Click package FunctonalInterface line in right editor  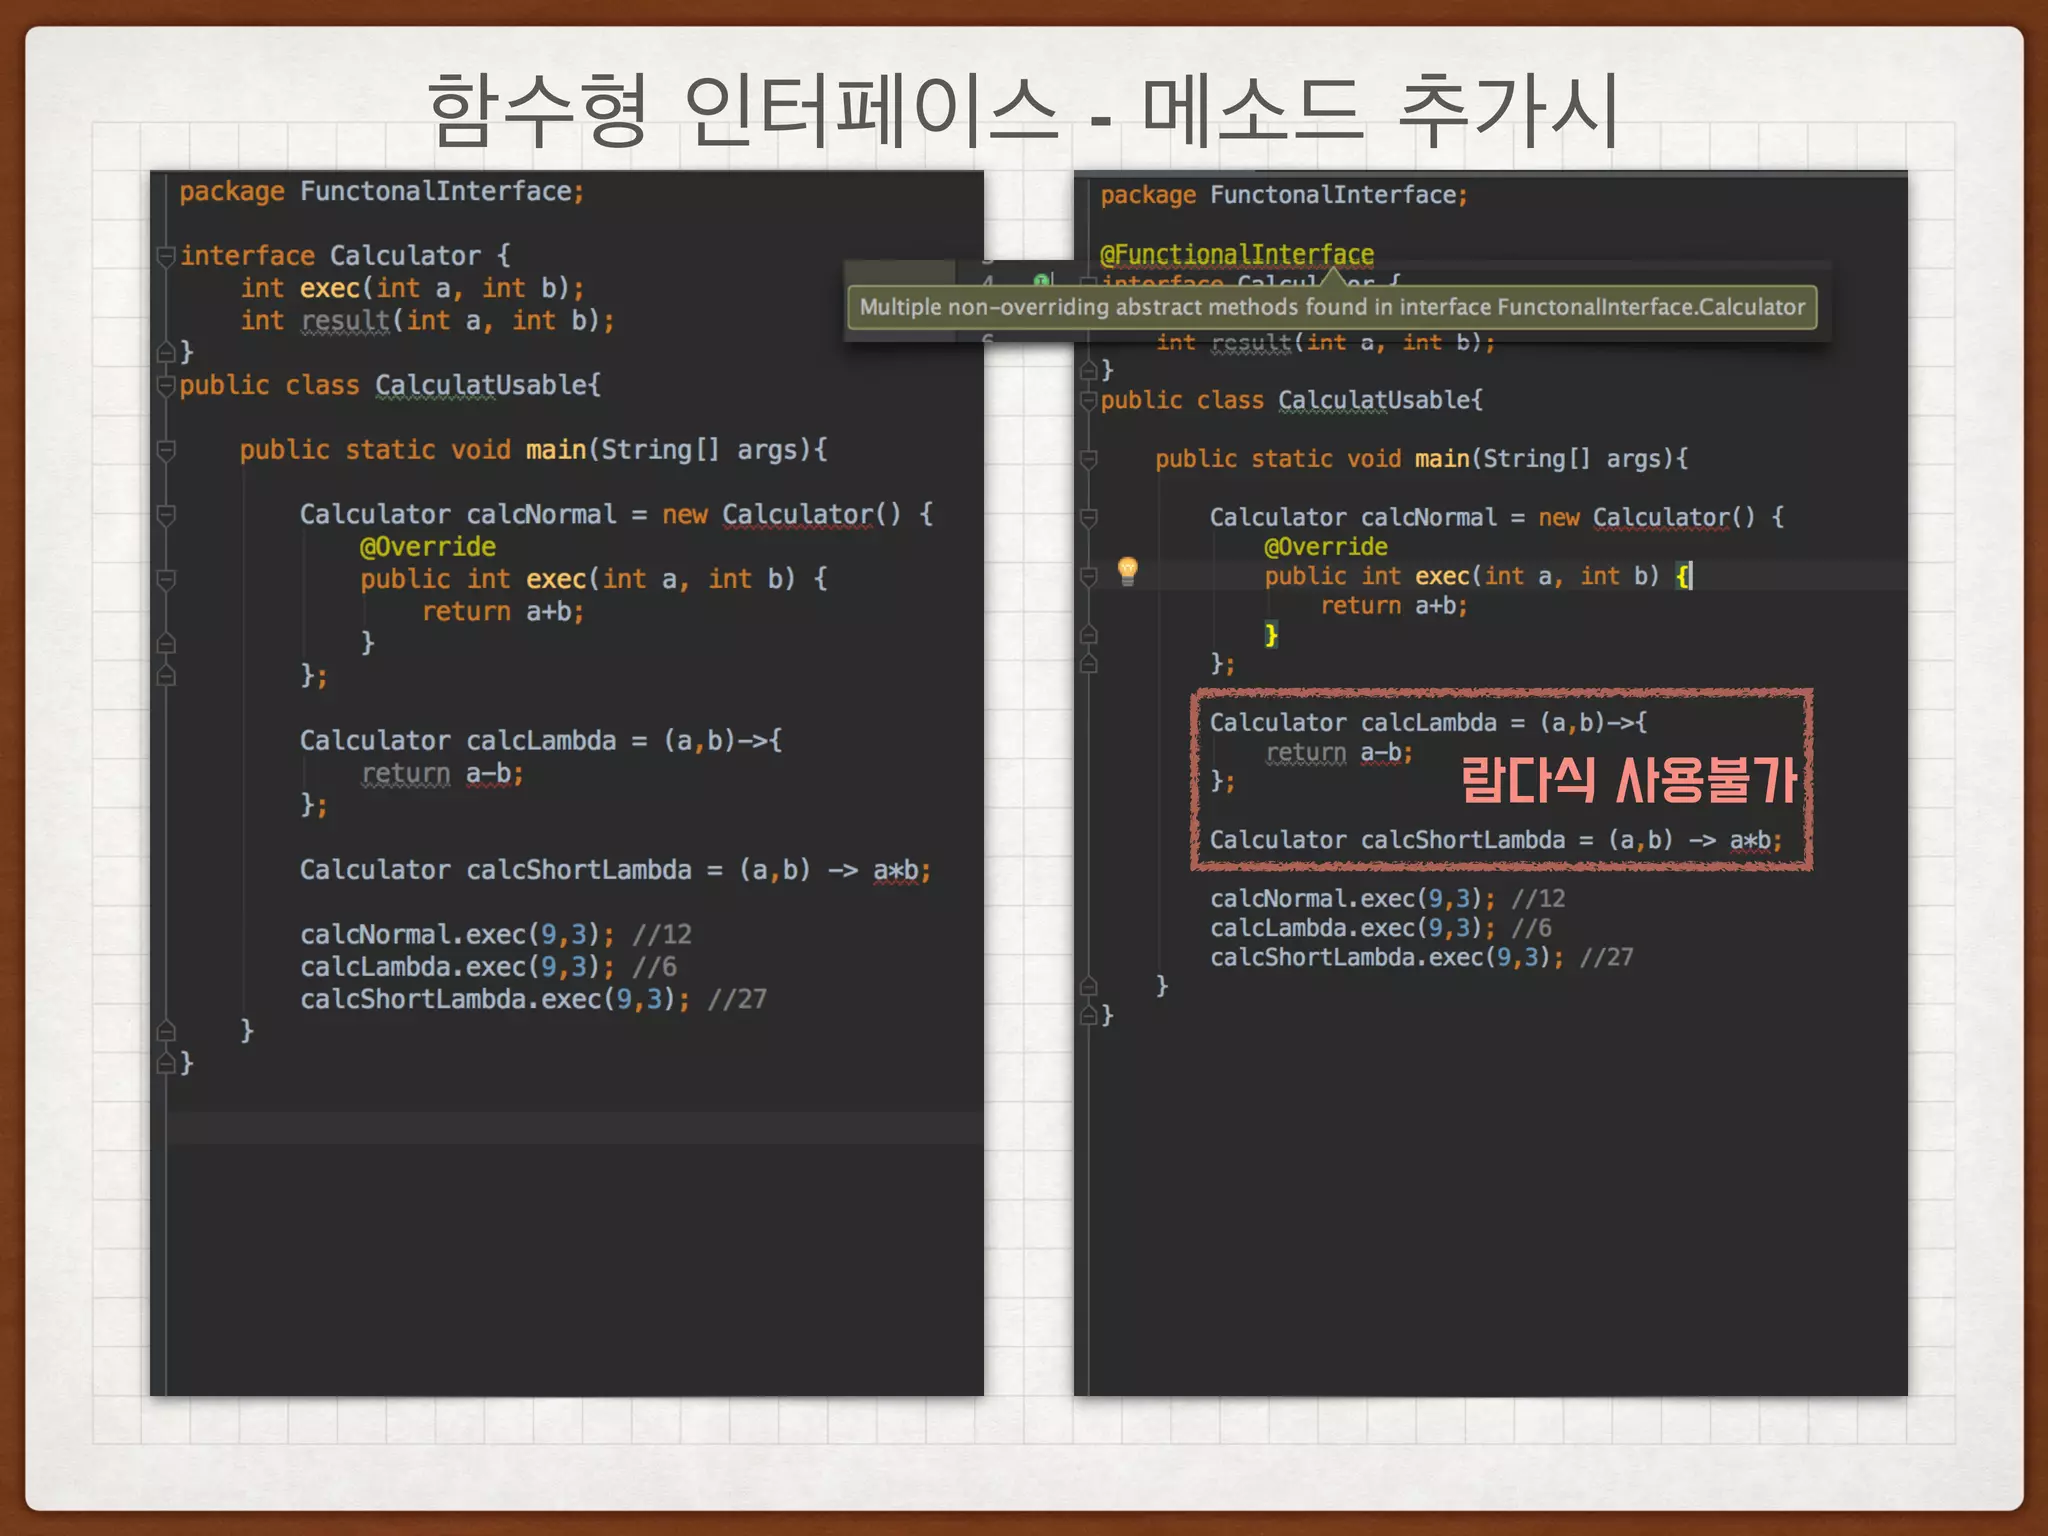click(1284, 195)
